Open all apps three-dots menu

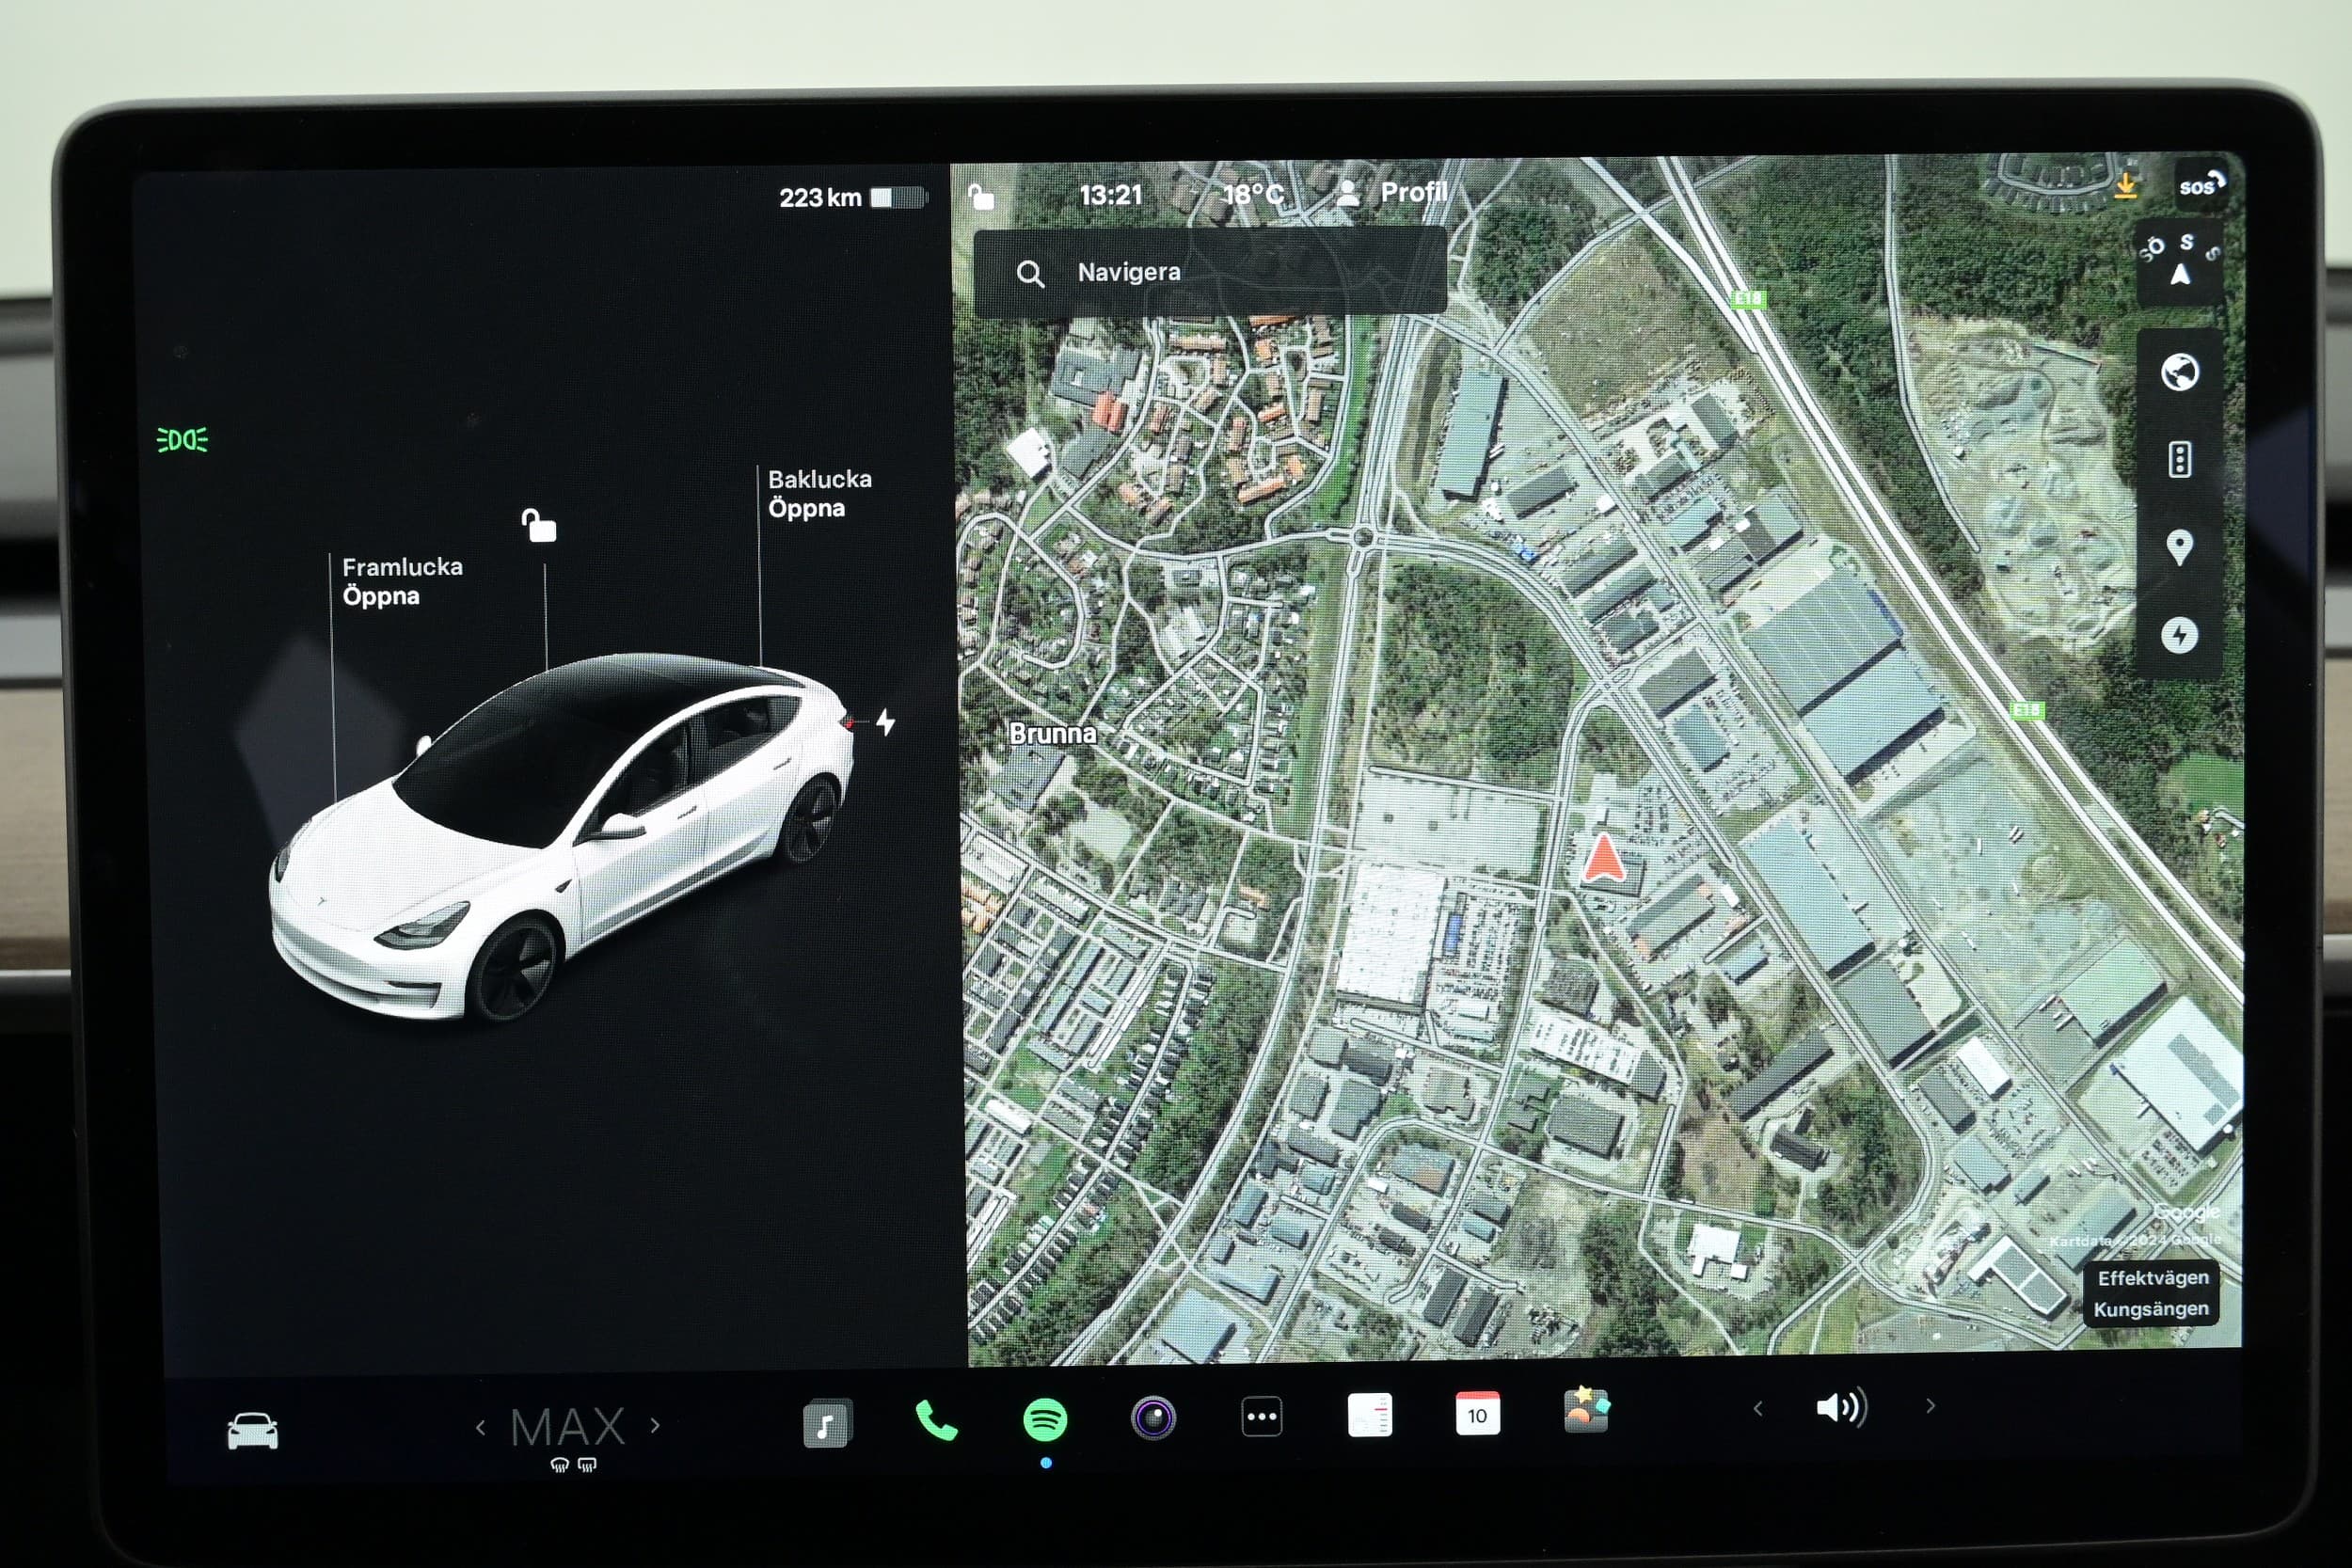click(1261, 1416)
